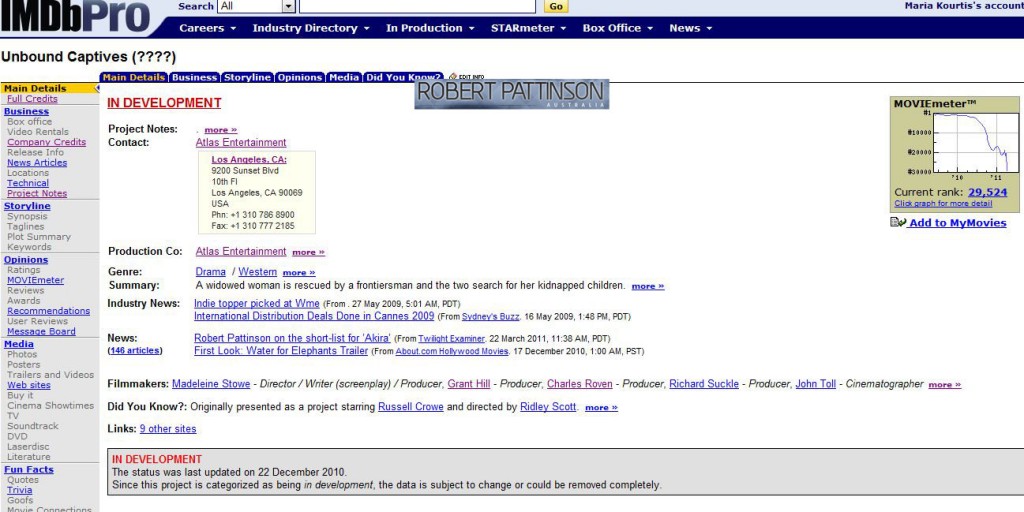Open '9 other sites' link
Viewport: 1024px width, 512px height.
168,429
